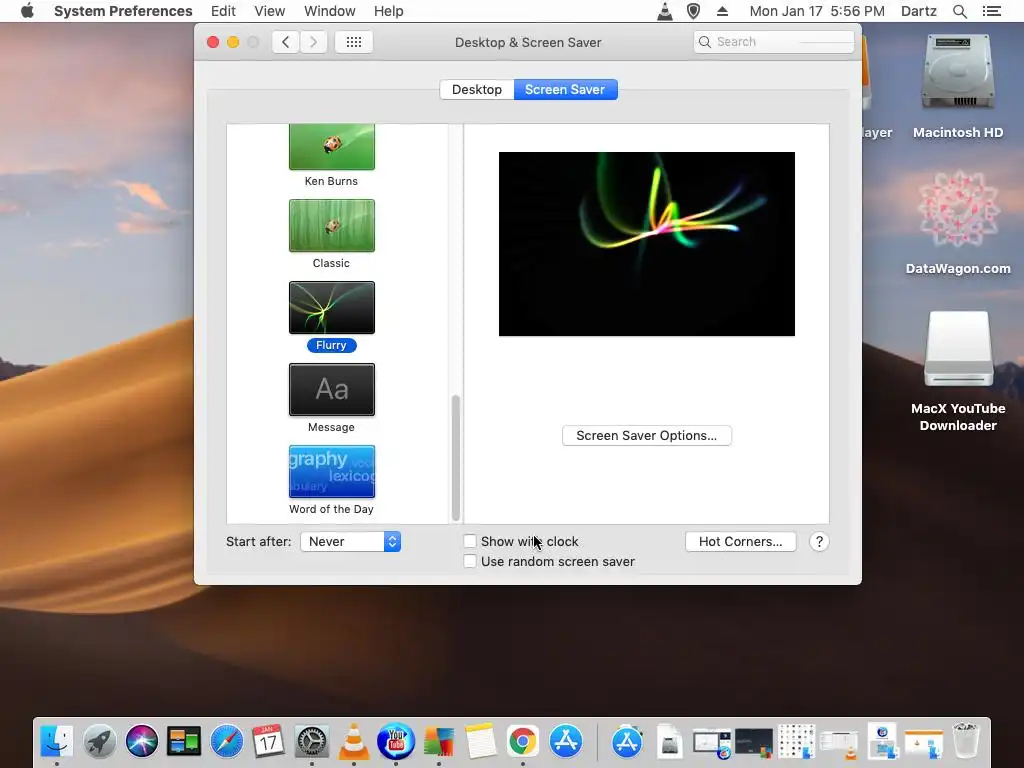
Task: Click the Hot Corners button
Action: 741,541
